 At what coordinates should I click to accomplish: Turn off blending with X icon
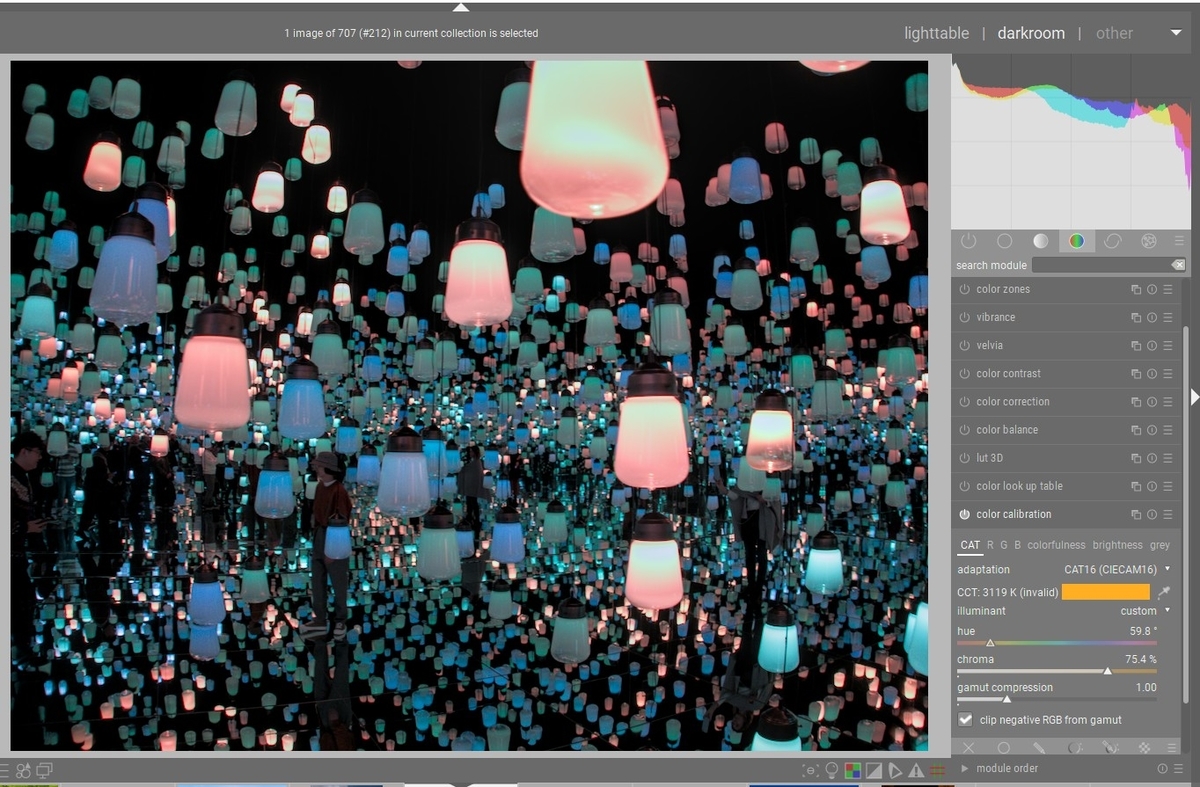968,747
